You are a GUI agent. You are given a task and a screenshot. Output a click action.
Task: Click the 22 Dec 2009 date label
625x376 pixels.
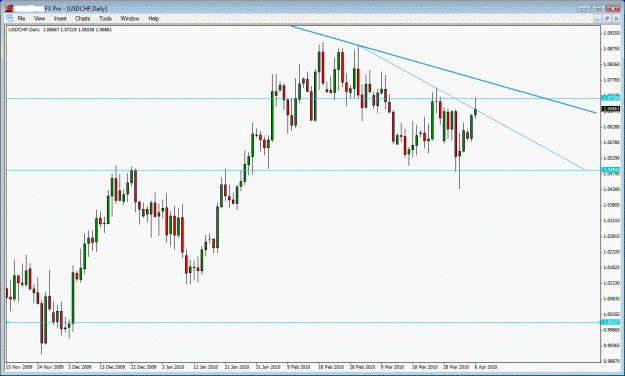pyautogui.click(x=144, y=367)
